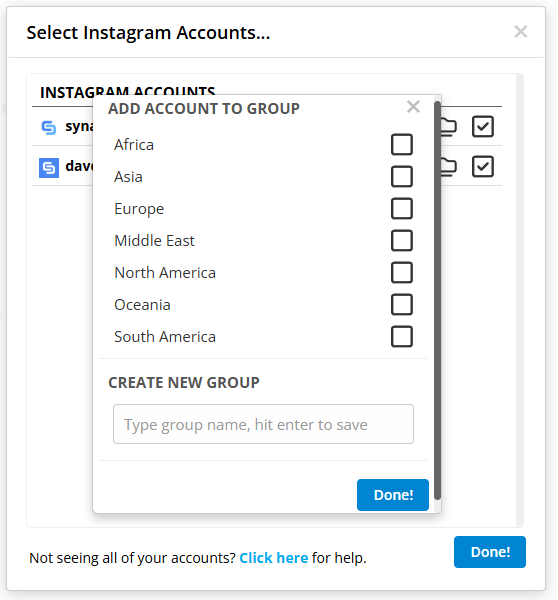Close the Add Account to Group popup
The image size is (558, 600).
click(x=413, y=107)
